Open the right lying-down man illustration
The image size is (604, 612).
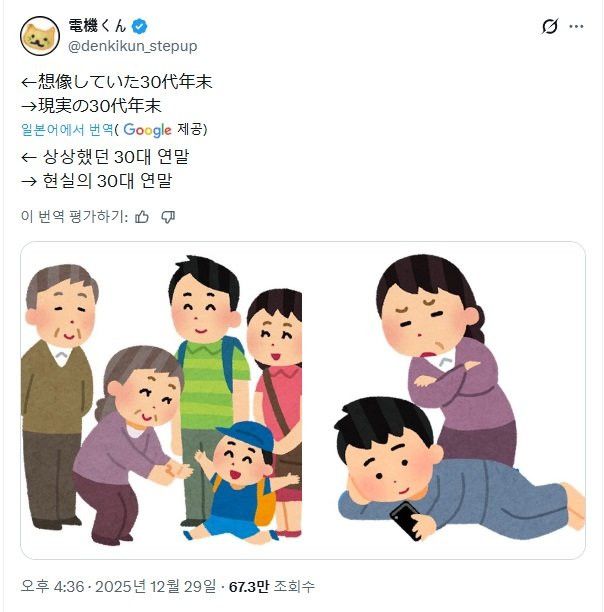coord(444,400)
